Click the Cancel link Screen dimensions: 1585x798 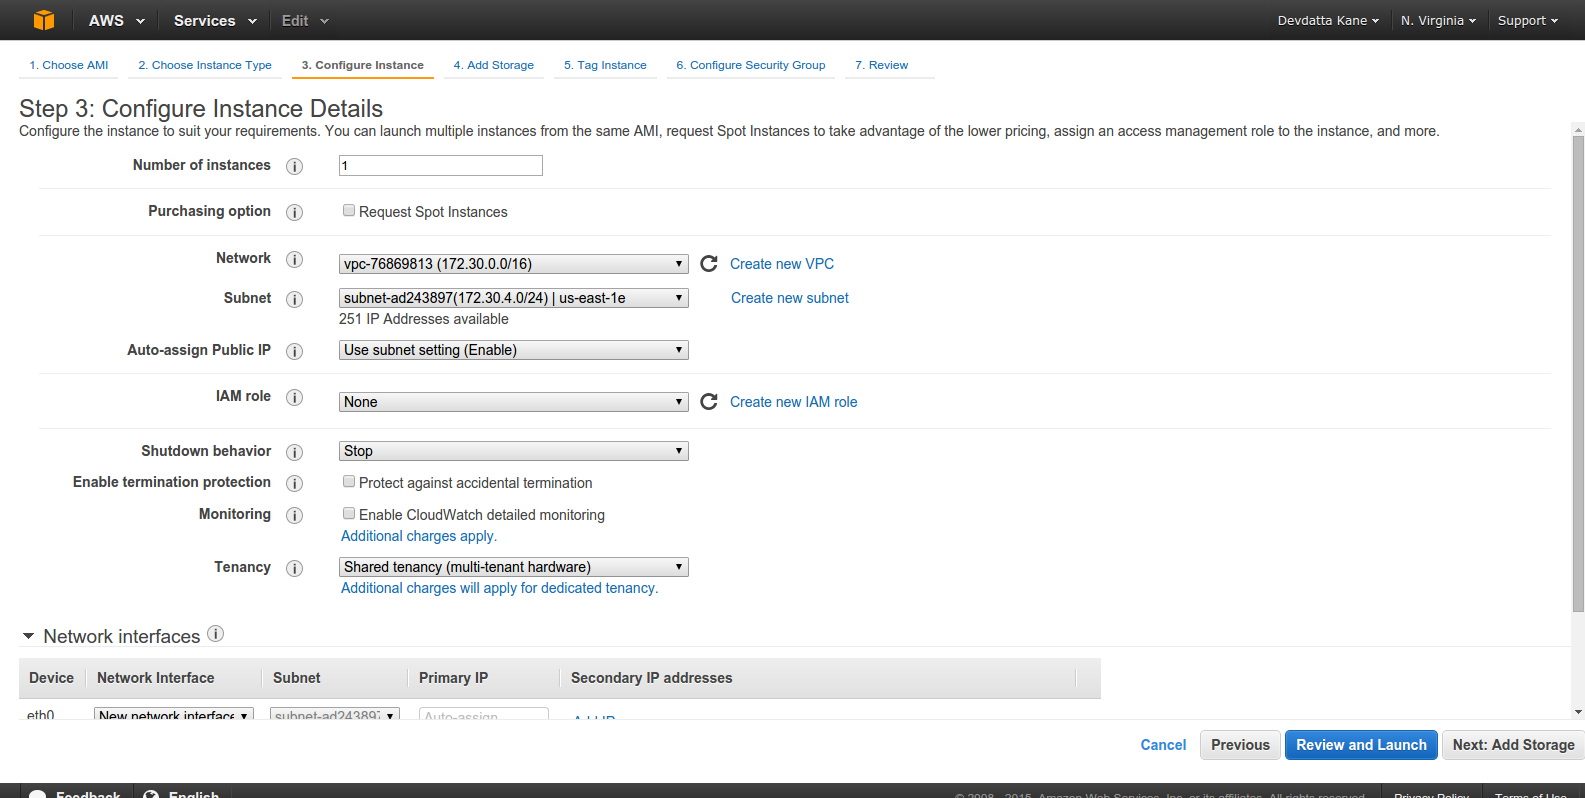[1163, 745]
